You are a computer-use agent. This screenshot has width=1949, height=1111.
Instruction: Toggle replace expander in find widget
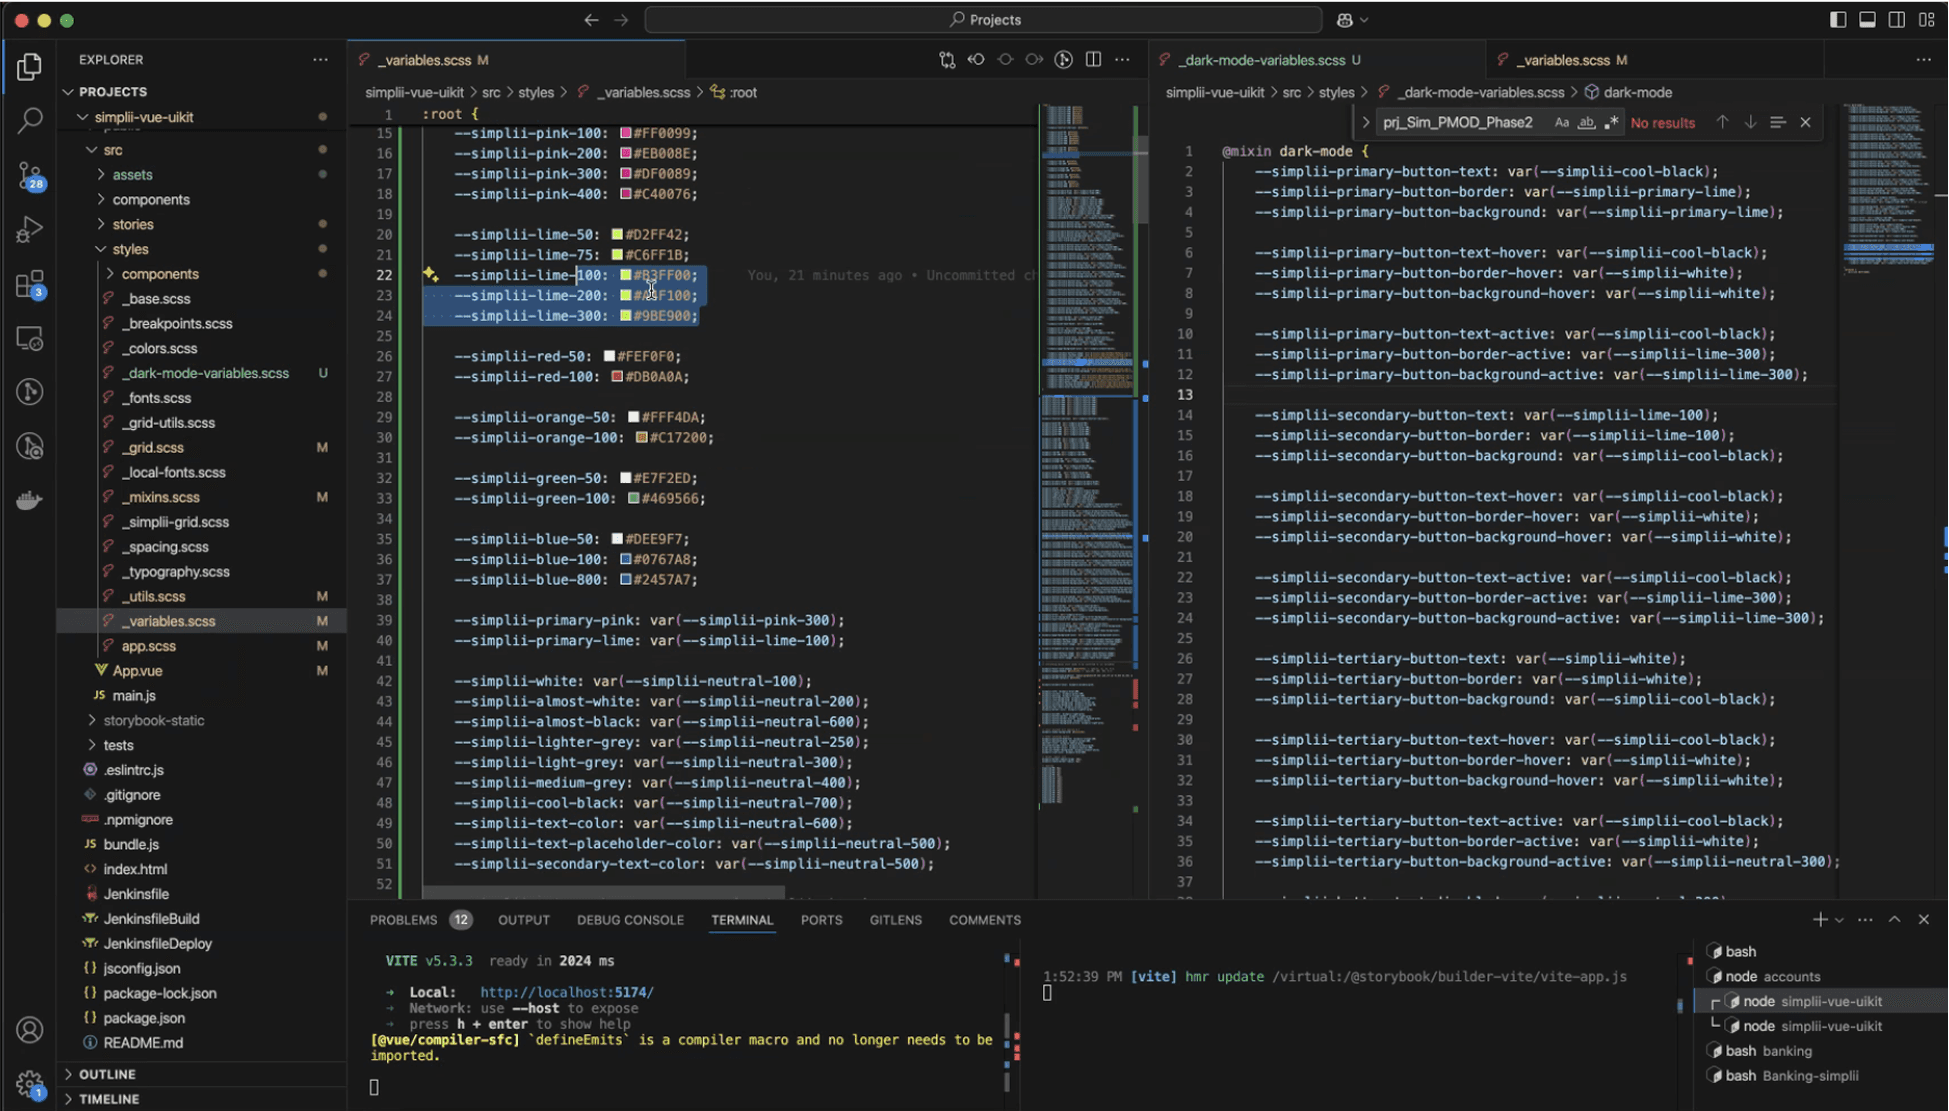click(1366, 122)
